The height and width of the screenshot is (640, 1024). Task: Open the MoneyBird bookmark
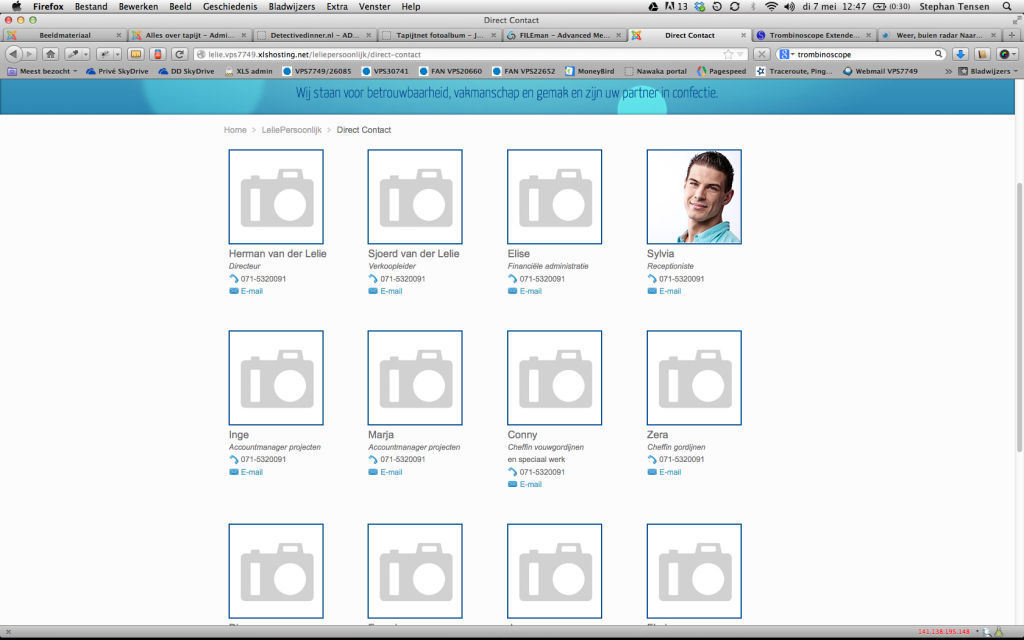coord(596,71)
